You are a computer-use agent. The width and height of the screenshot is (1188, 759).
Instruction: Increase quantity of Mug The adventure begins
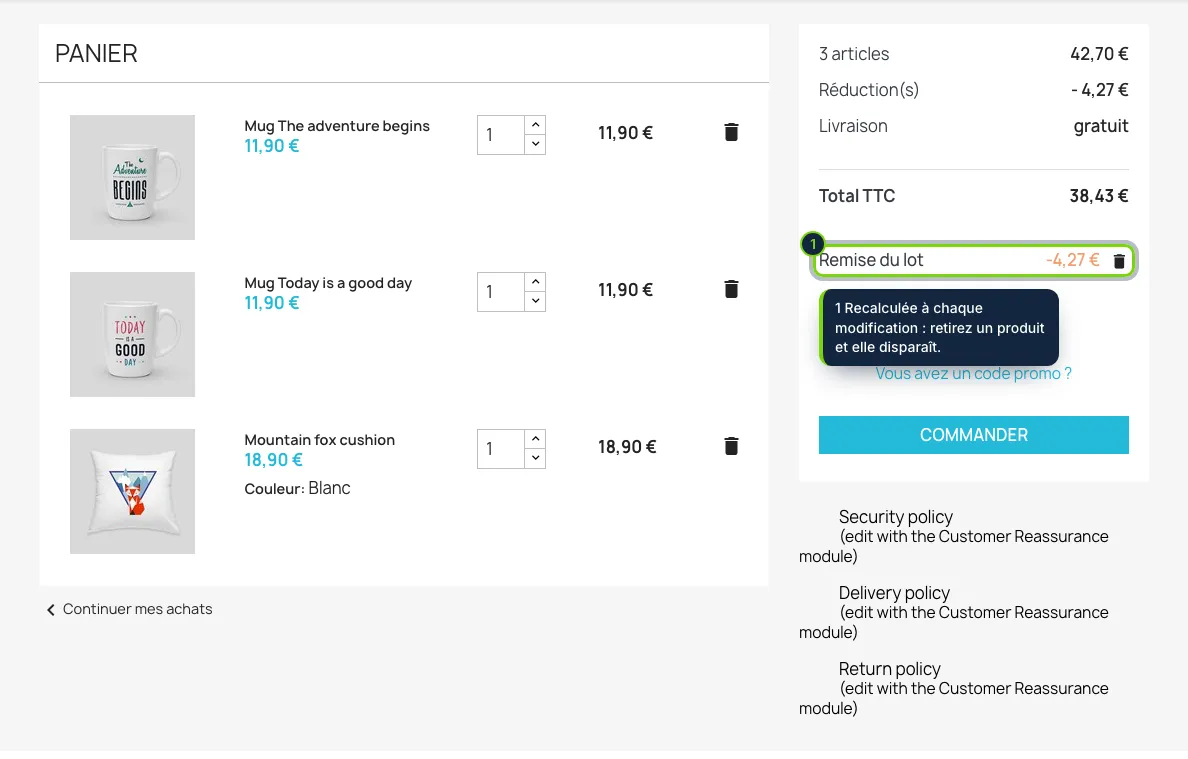coord(535,125)
